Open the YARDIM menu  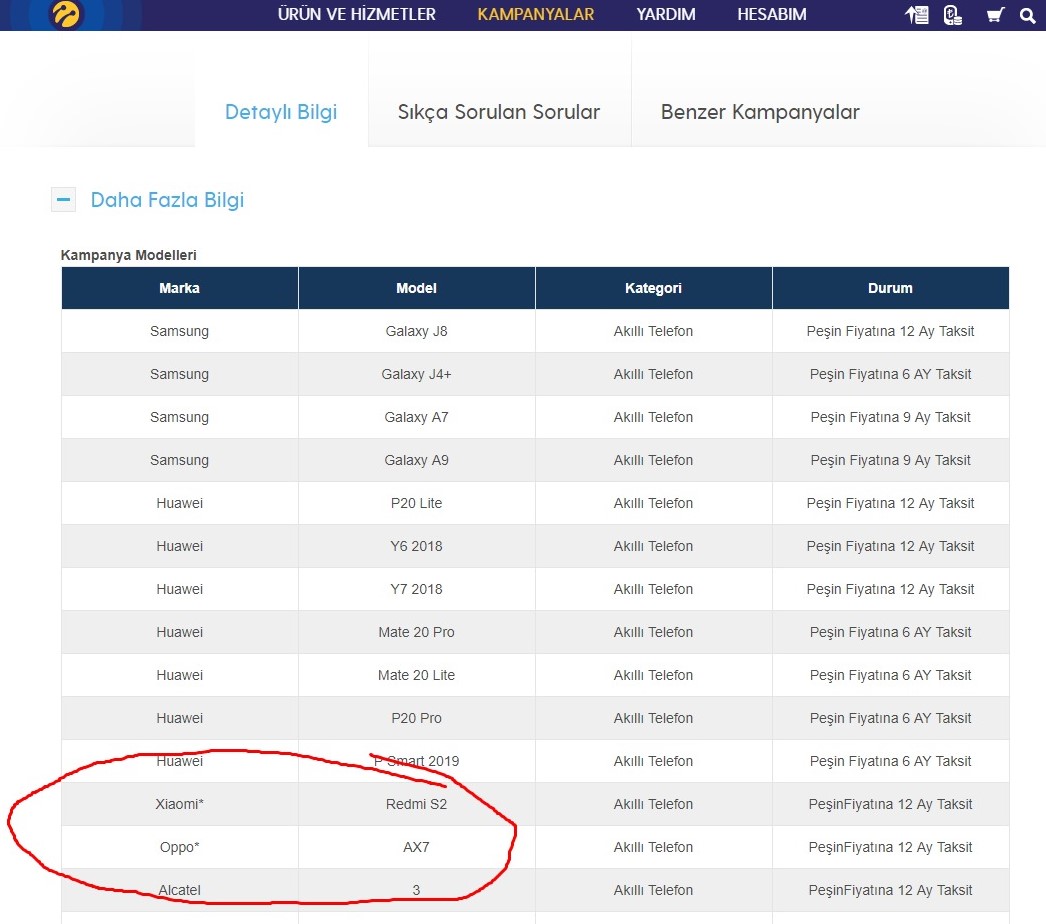pos(666,14)
